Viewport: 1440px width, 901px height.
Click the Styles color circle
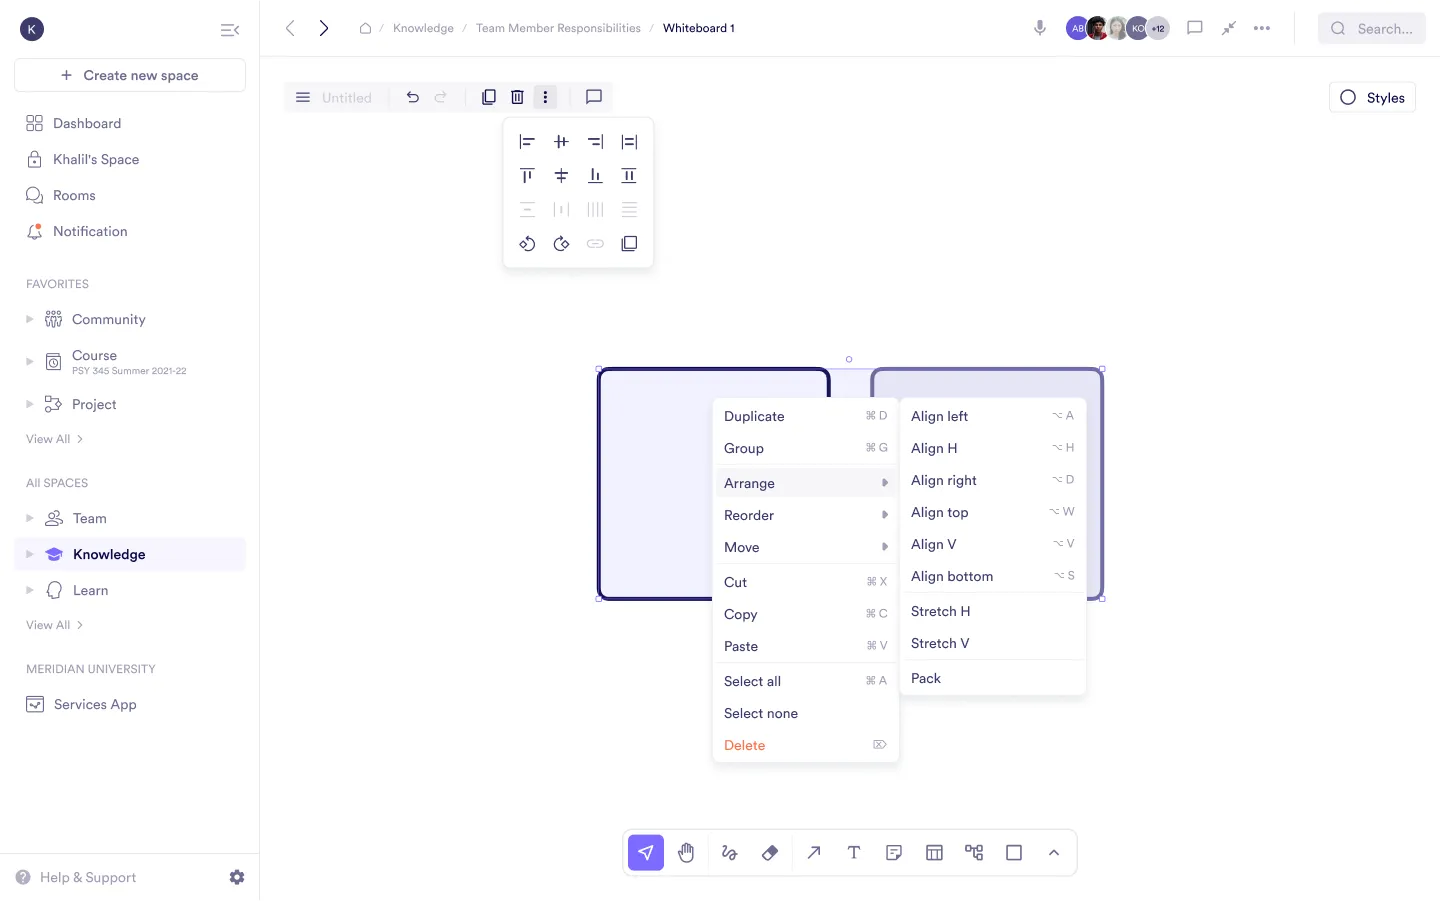1346,97
